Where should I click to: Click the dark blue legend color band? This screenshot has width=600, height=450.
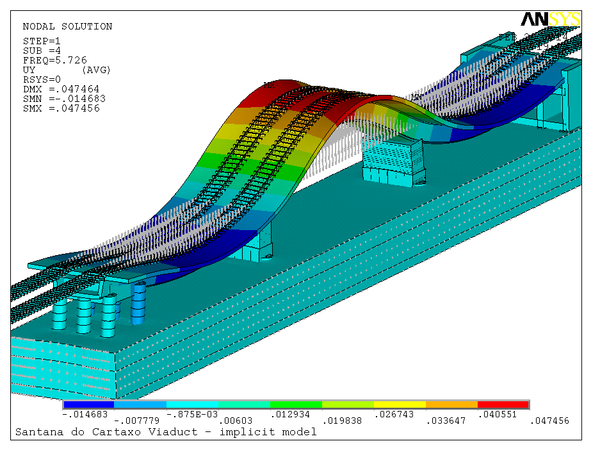point(89,404)
